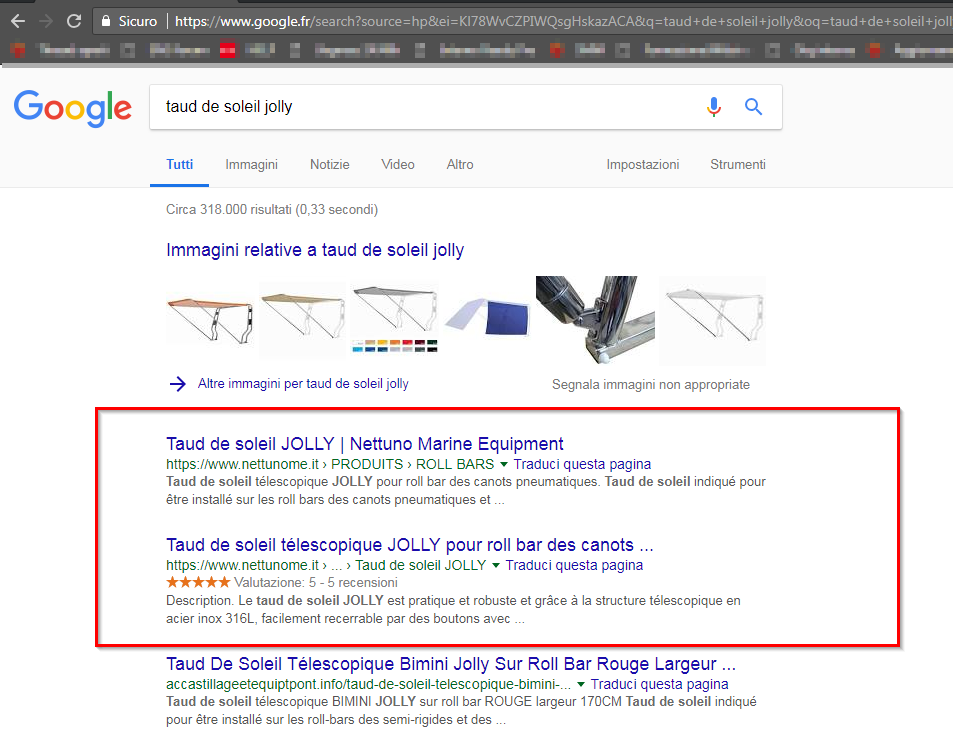The height and width of the screenshot is (732, 953).
Task: Click Traduci questa pagina for accastillage result
Action: (x=659, y=685)
